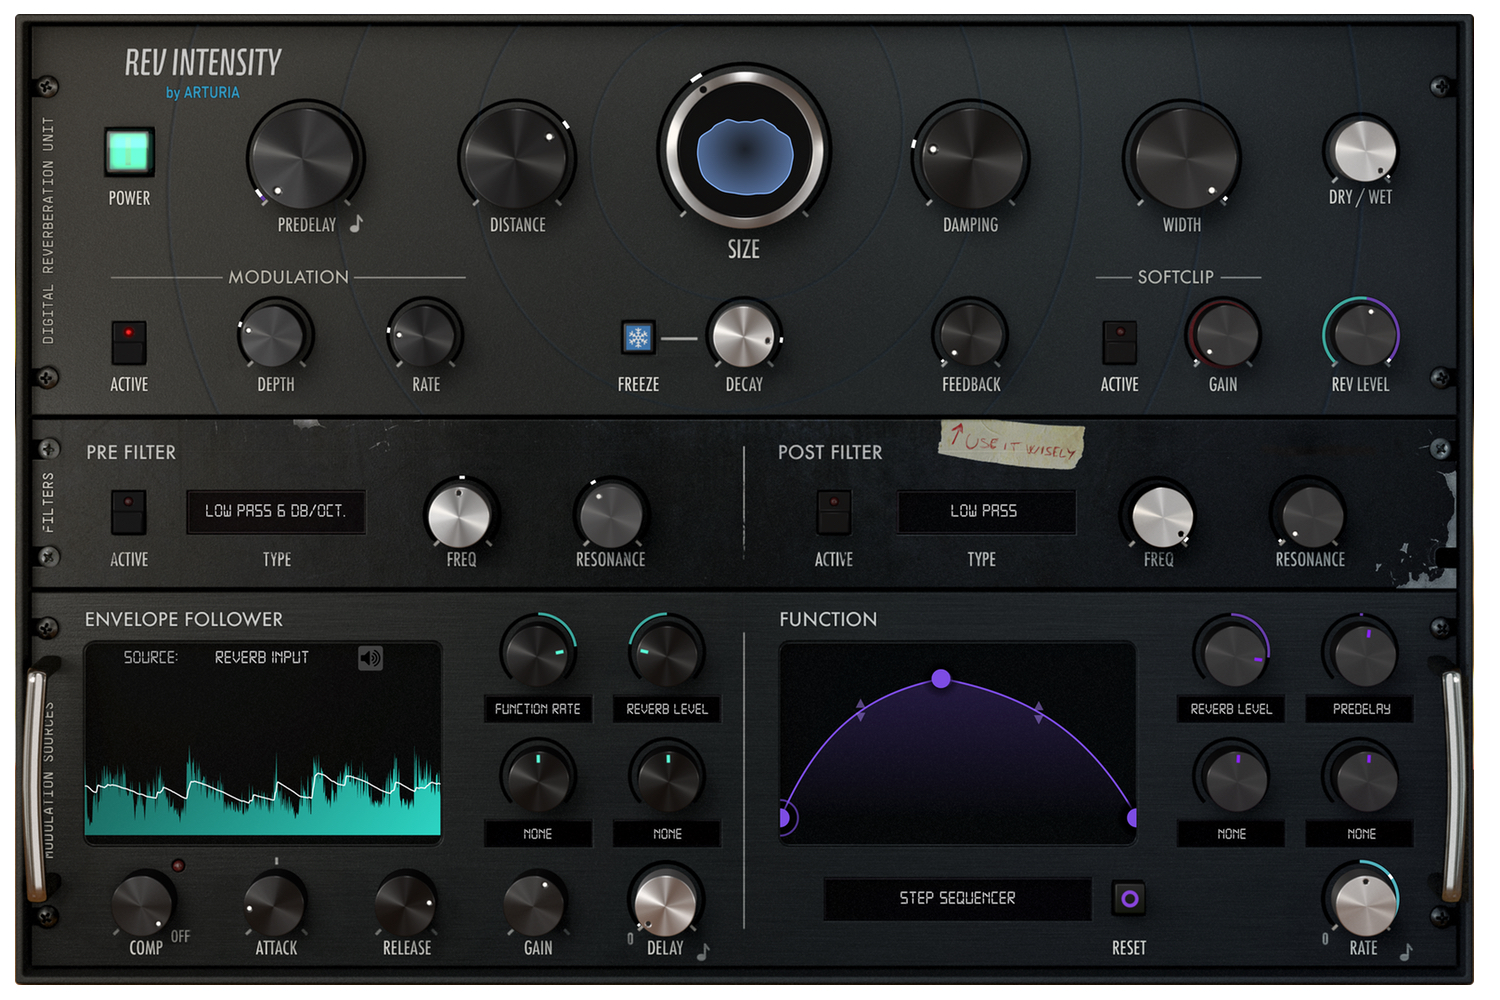Toggle the Delay tempo sync note icon
Viewport: 1500px width, 1000px height.
(x=703, y=951)
